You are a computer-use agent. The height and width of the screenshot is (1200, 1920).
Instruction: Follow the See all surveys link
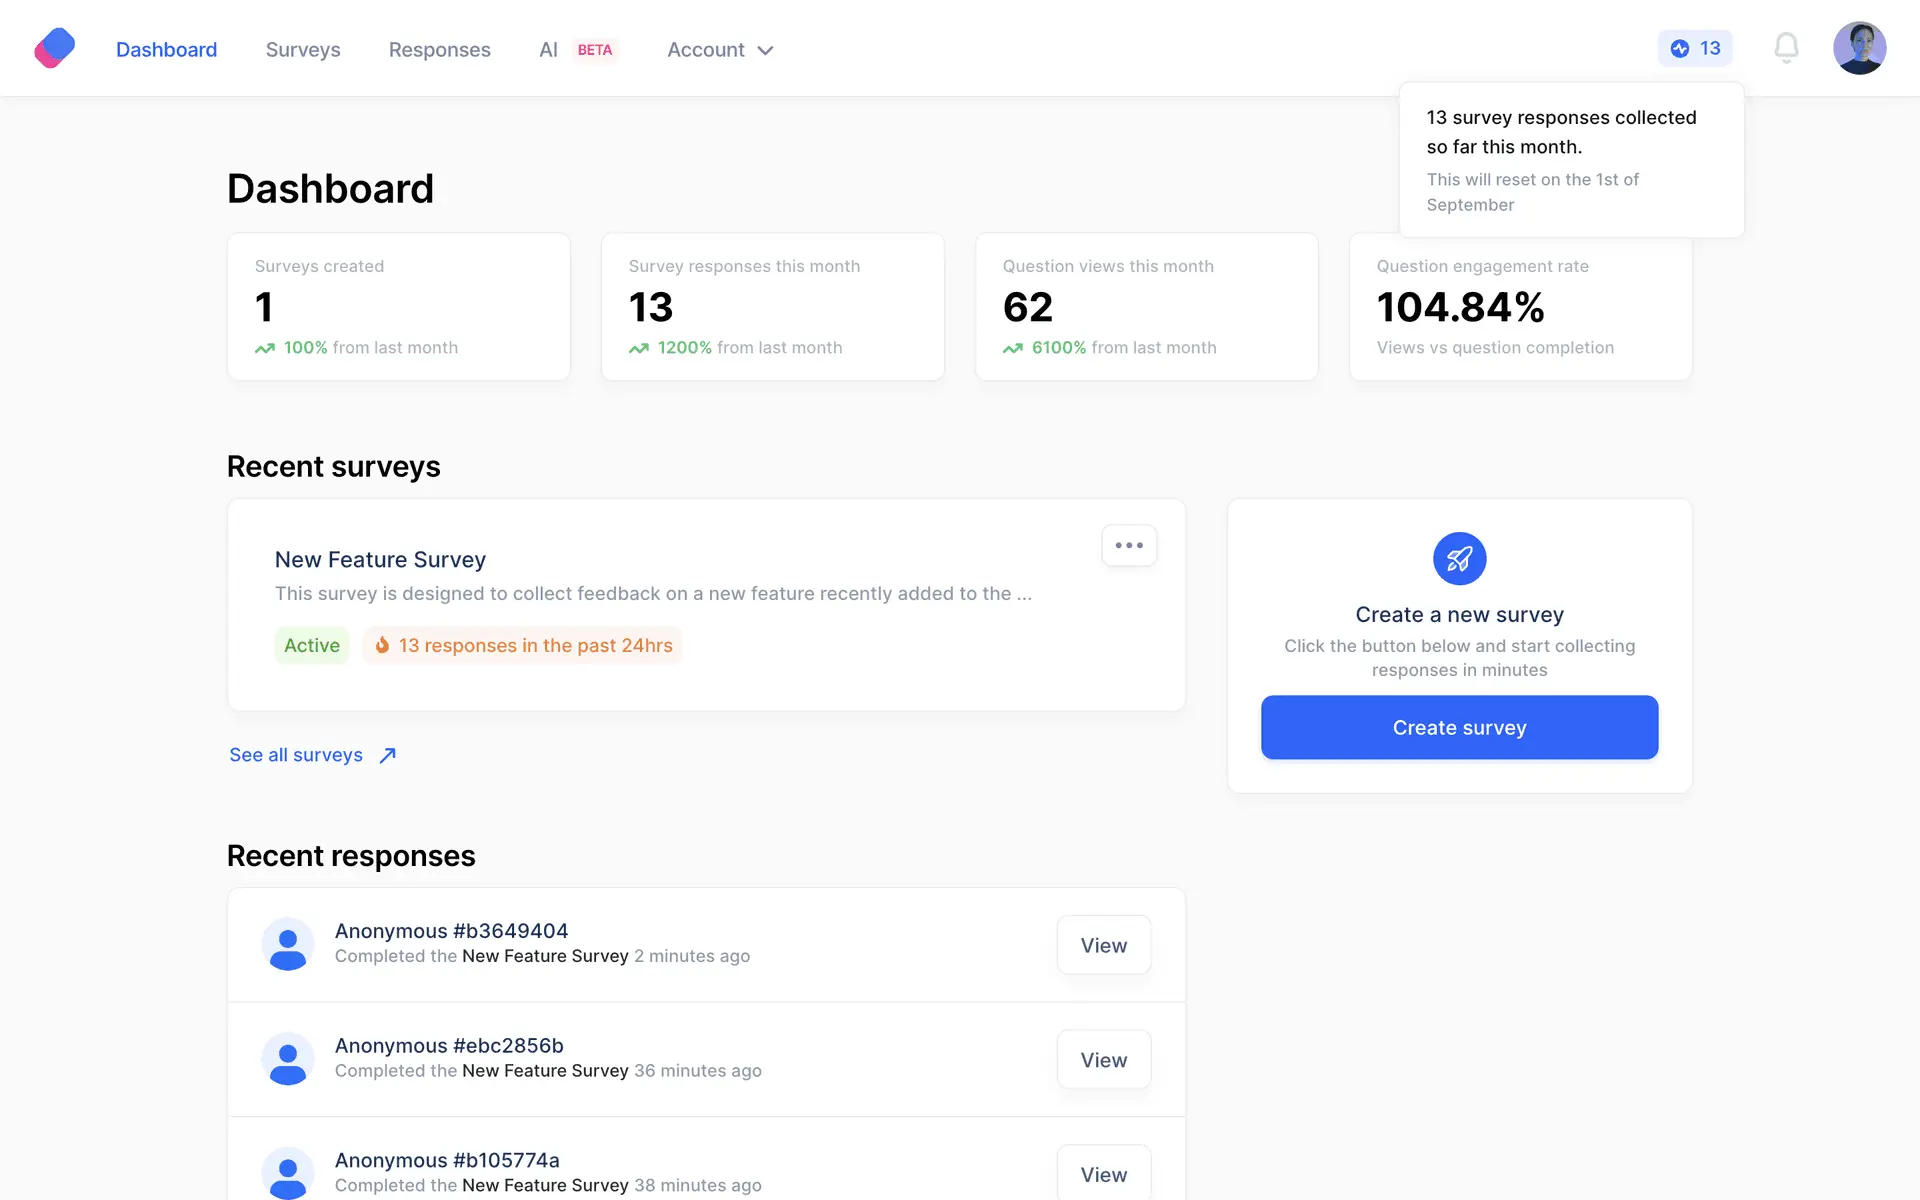click(x=296, y=755)
